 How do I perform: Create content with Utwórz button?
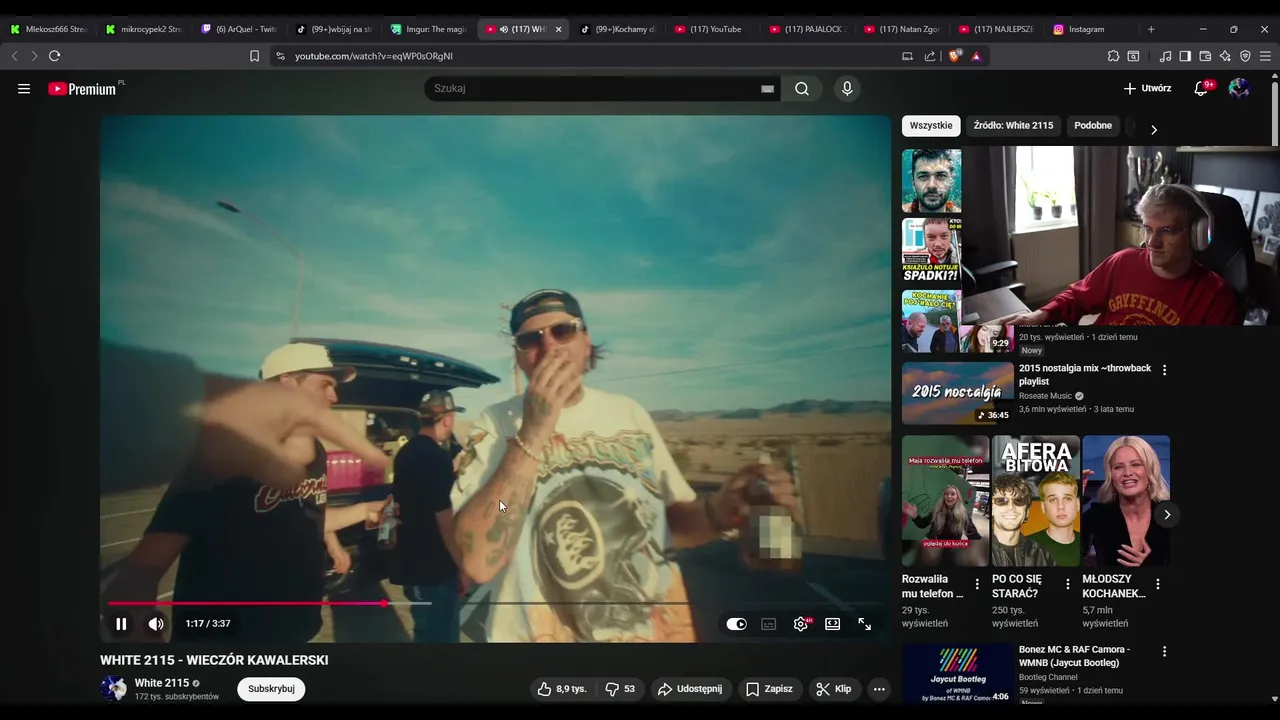tap(1147, 89)
